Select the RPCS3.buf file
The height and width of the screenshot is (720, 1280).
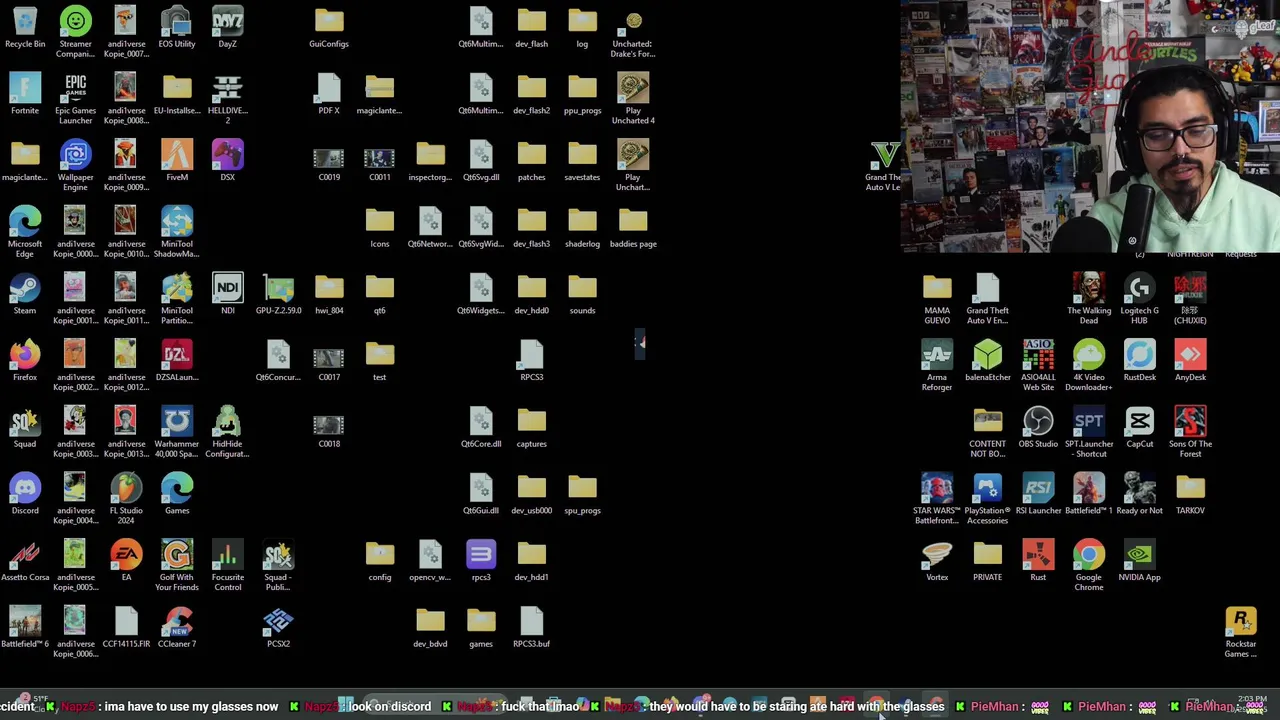[x=531, y=628]
